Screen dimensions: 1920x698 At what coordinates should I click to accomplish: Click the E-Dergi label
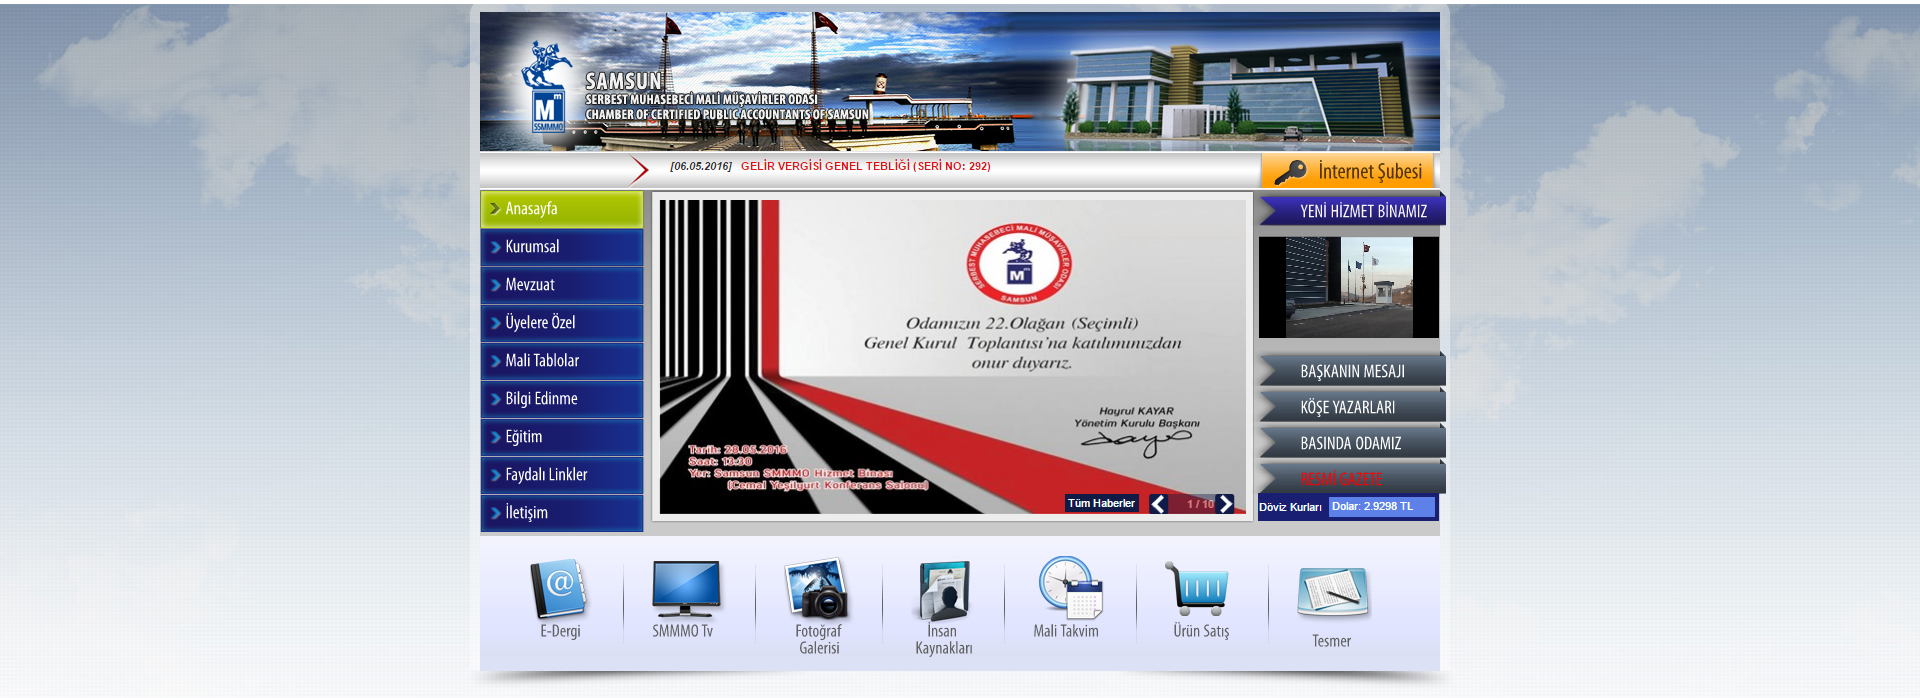(560, 631)
